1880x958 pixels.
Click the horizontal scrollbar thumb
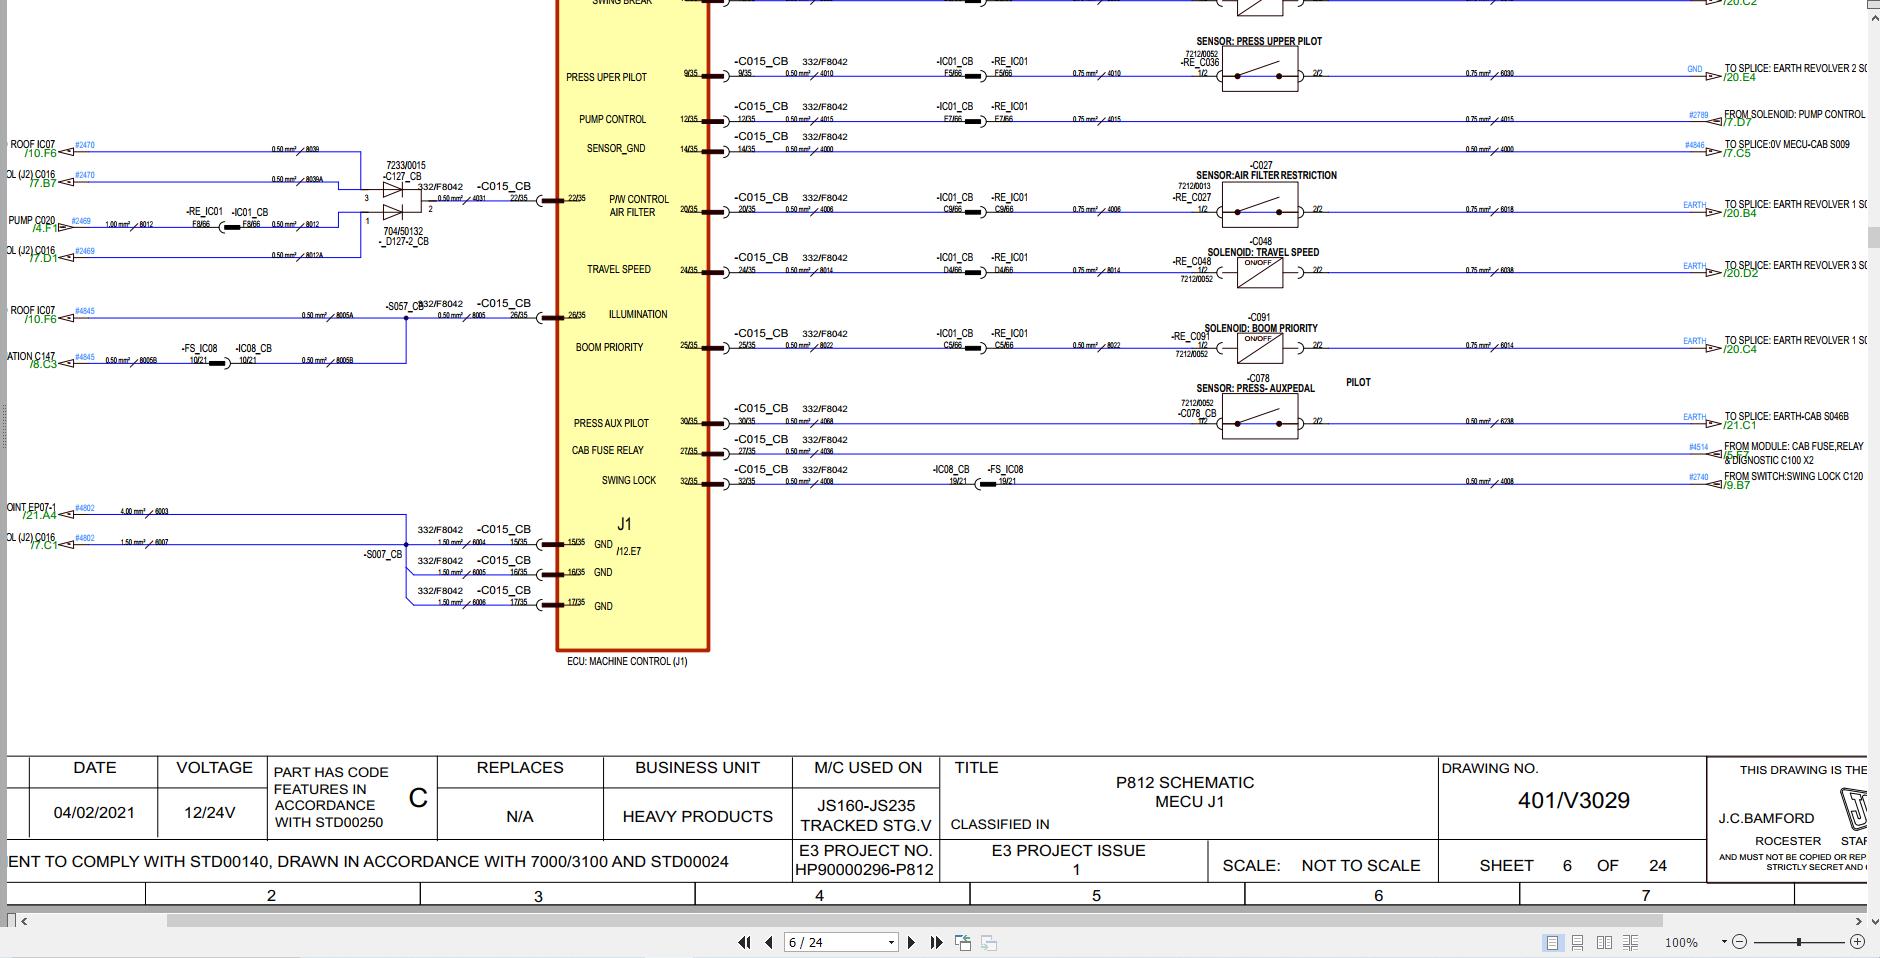[914, 920]
